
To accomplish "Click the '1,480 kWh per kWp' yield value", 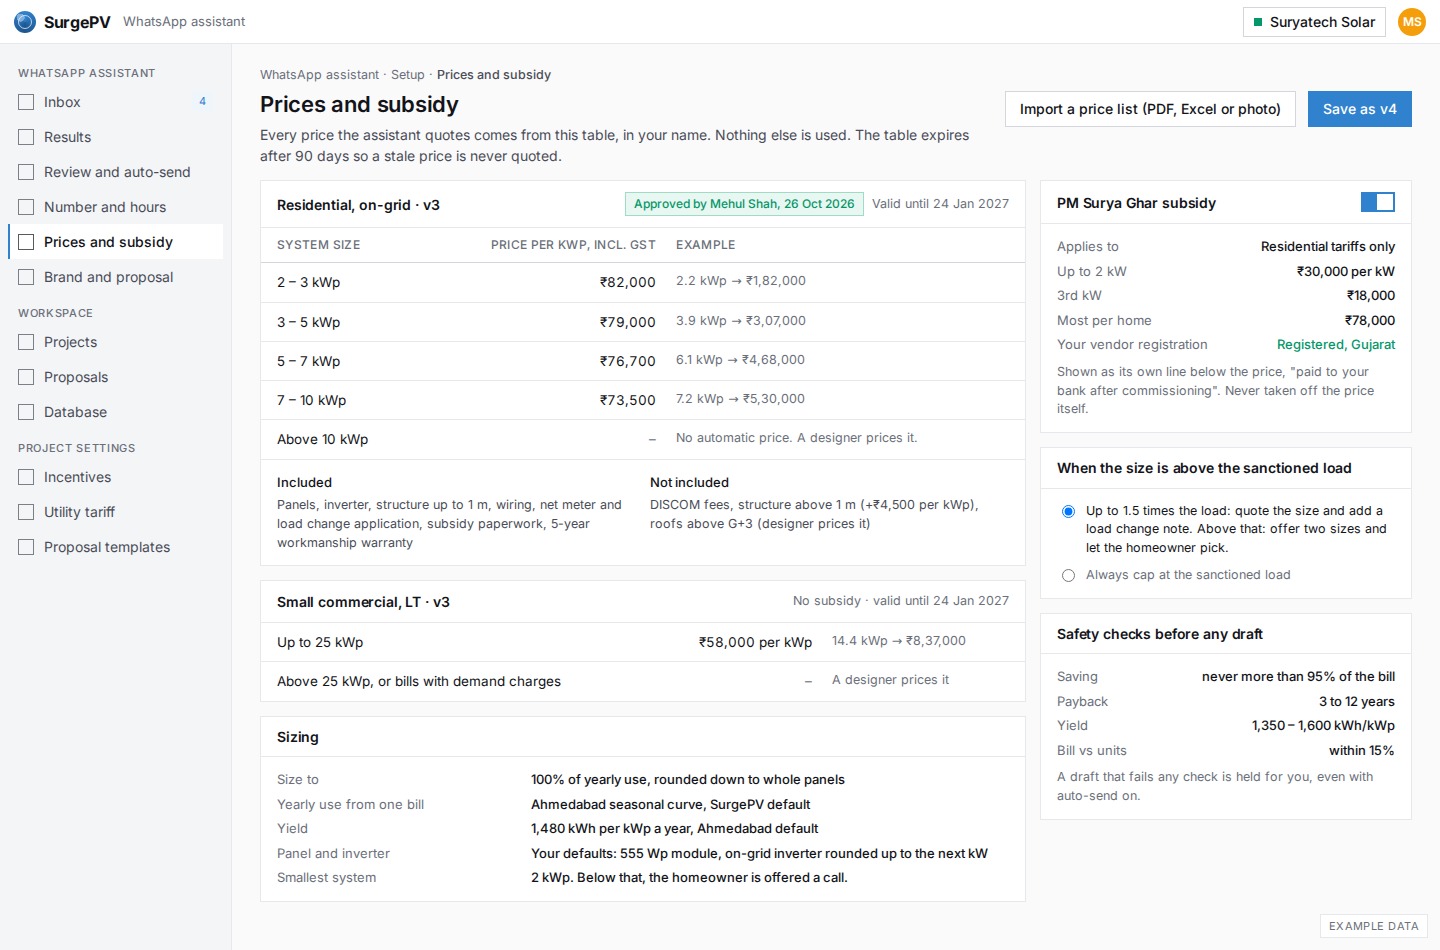I will click(675, 829).
